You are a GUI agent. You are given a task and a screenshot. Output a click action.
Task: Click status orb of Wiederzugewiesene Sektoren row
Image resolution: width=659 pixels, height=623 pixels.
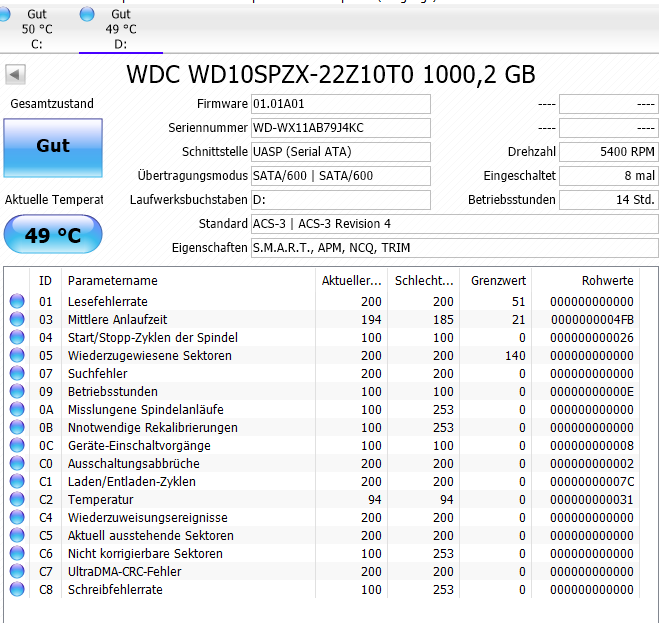(x=17, y=356)
